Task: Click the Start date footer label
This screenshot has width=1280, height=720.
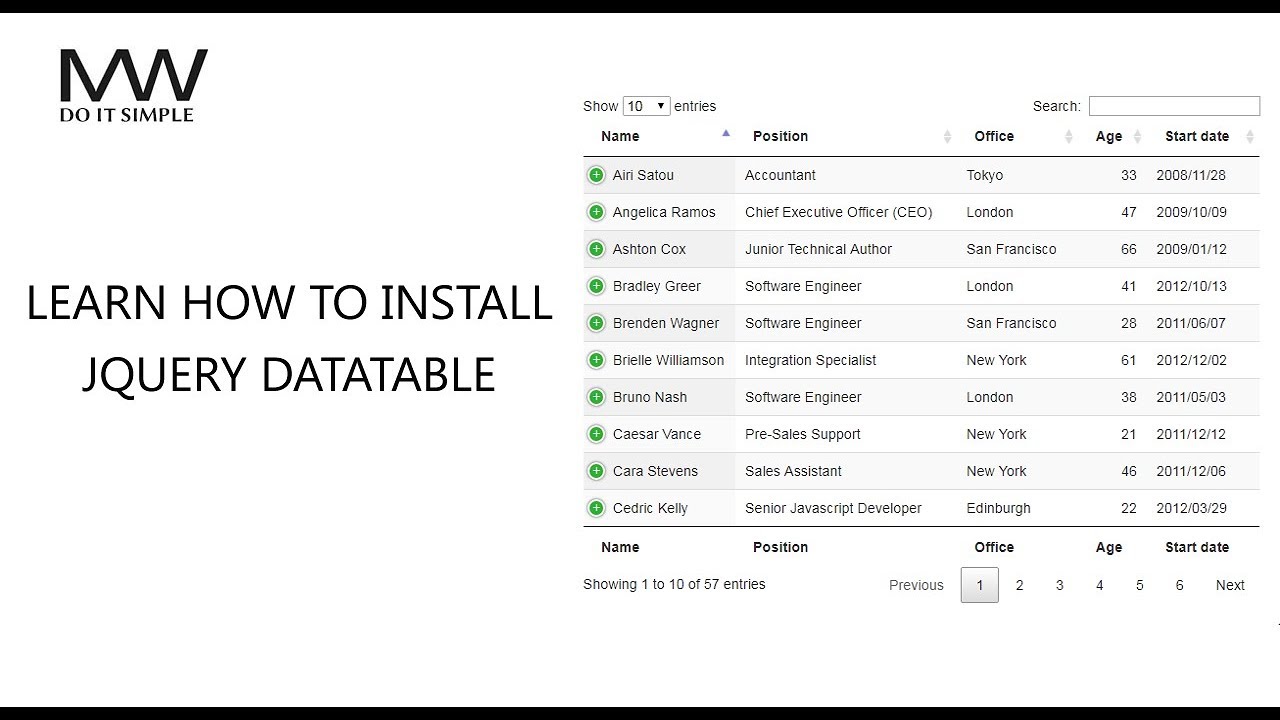Action: coord(1197,547)
